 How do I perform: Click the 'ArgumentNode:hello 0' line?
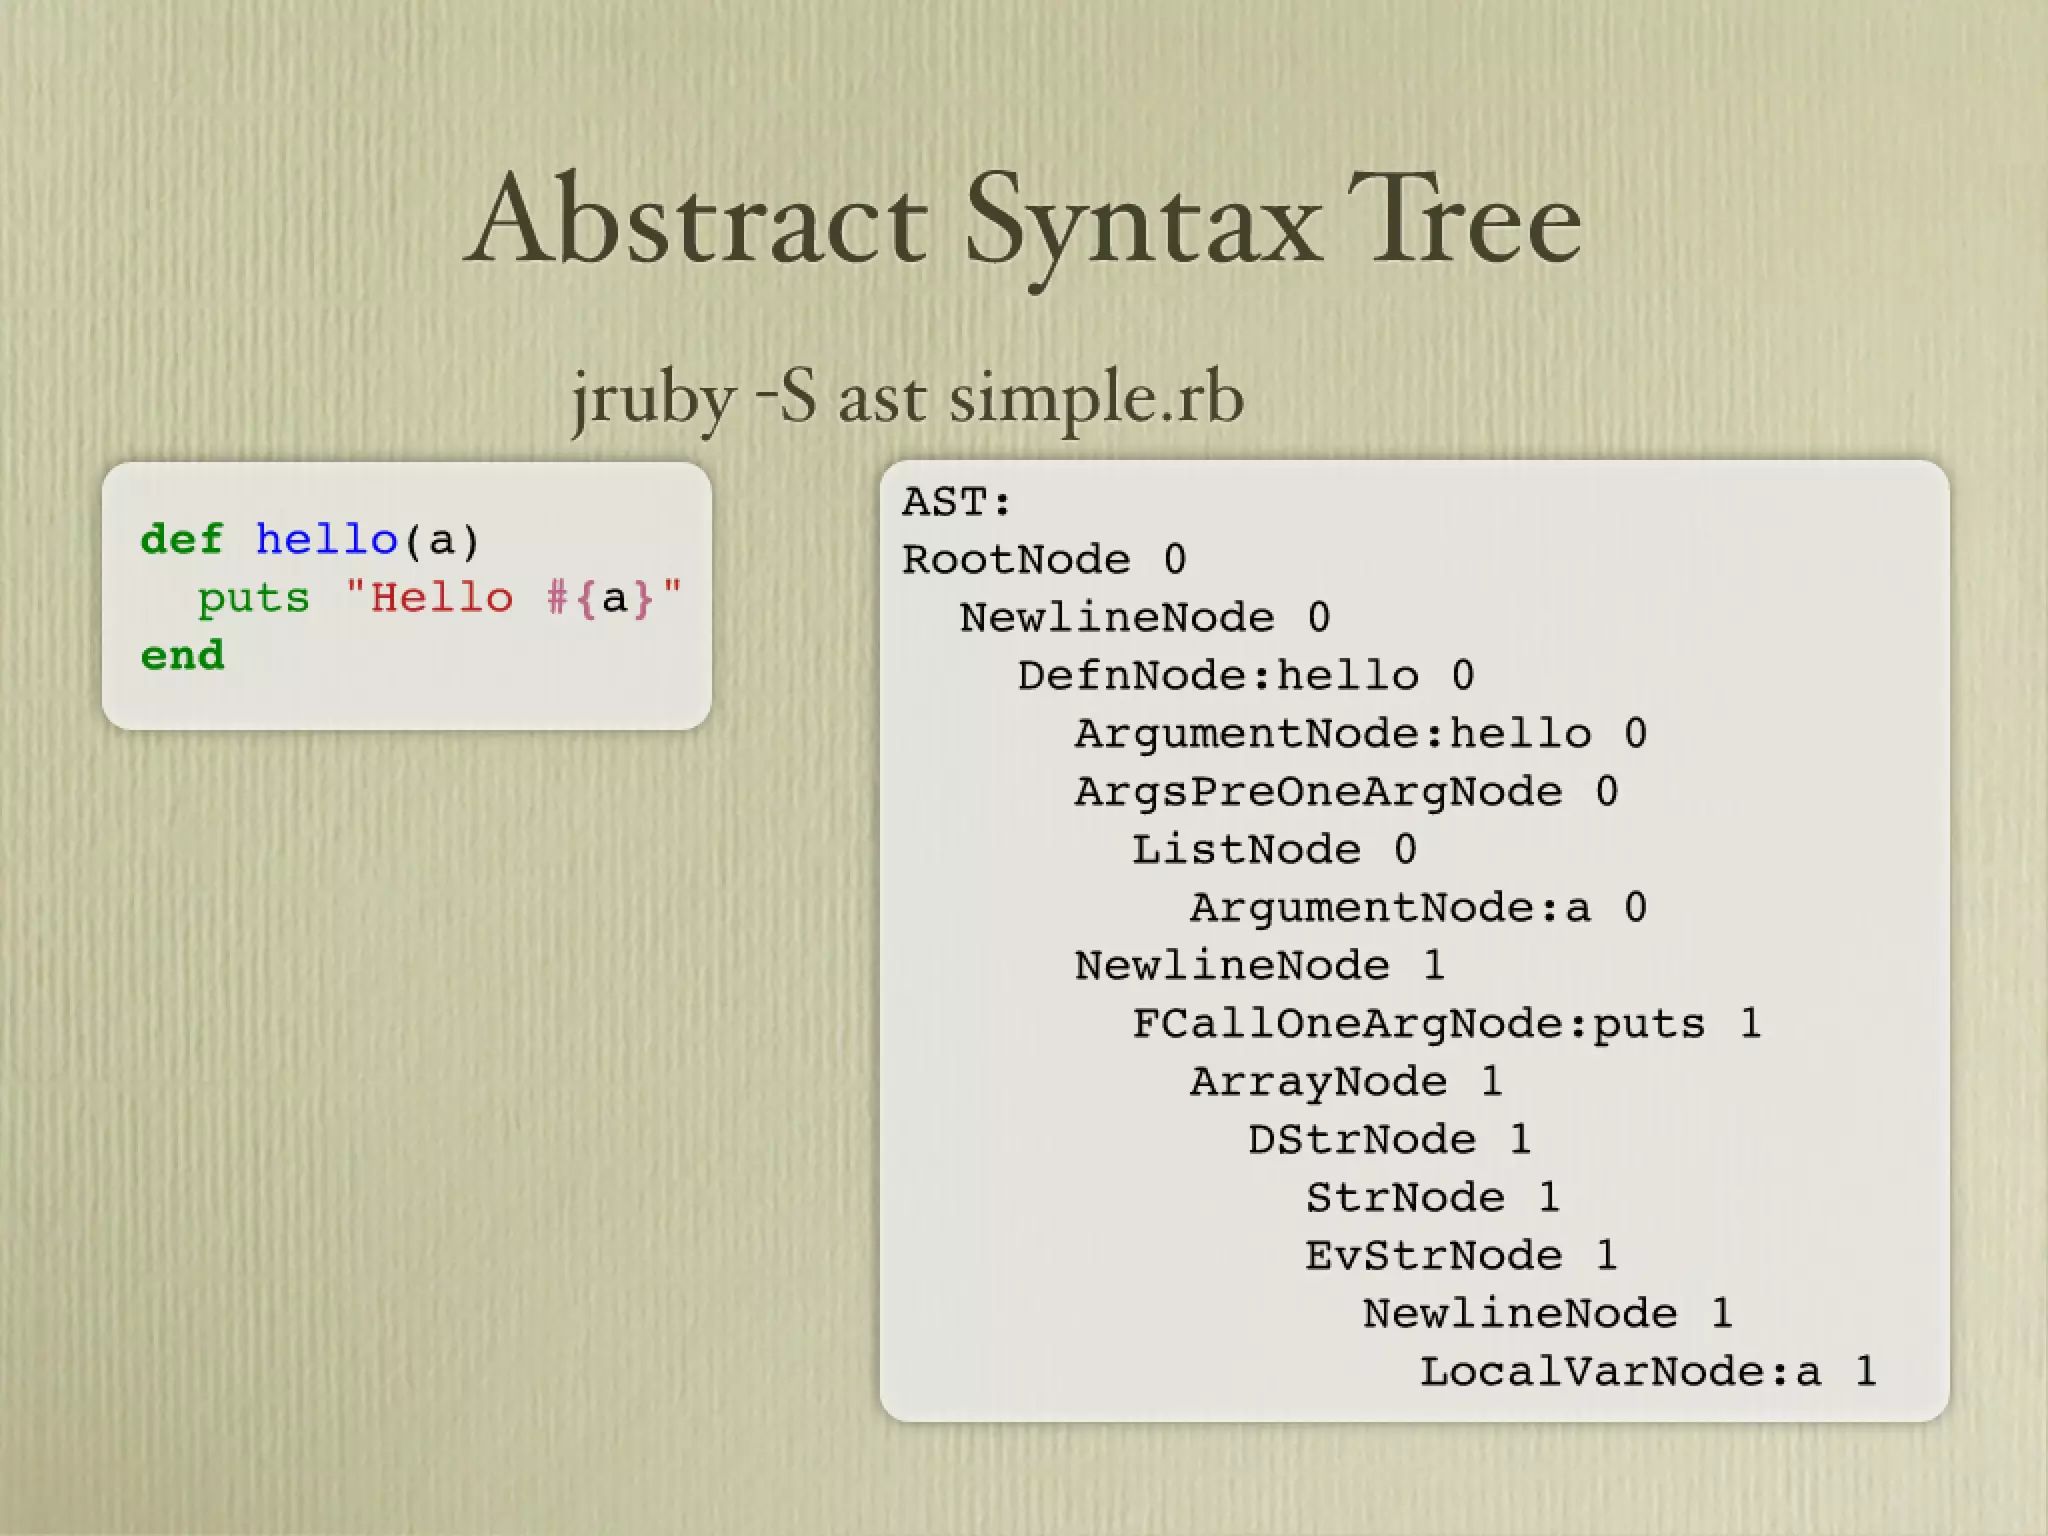pyautogui.click(x=1361, y=734)
